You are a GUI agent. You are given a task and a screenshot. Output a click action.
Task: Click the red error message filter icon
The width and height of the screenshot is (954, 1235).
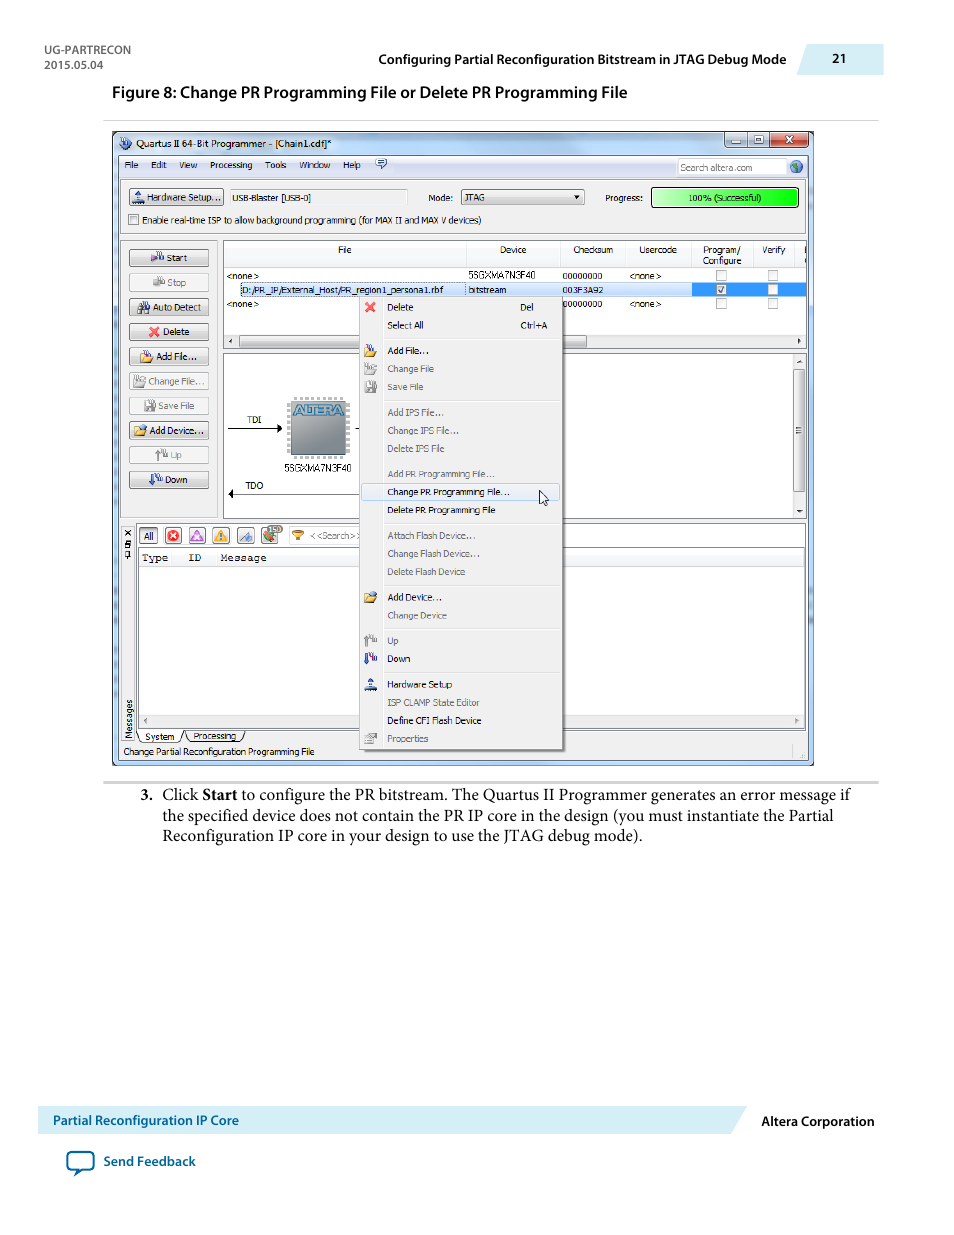(x=173, y=536)
